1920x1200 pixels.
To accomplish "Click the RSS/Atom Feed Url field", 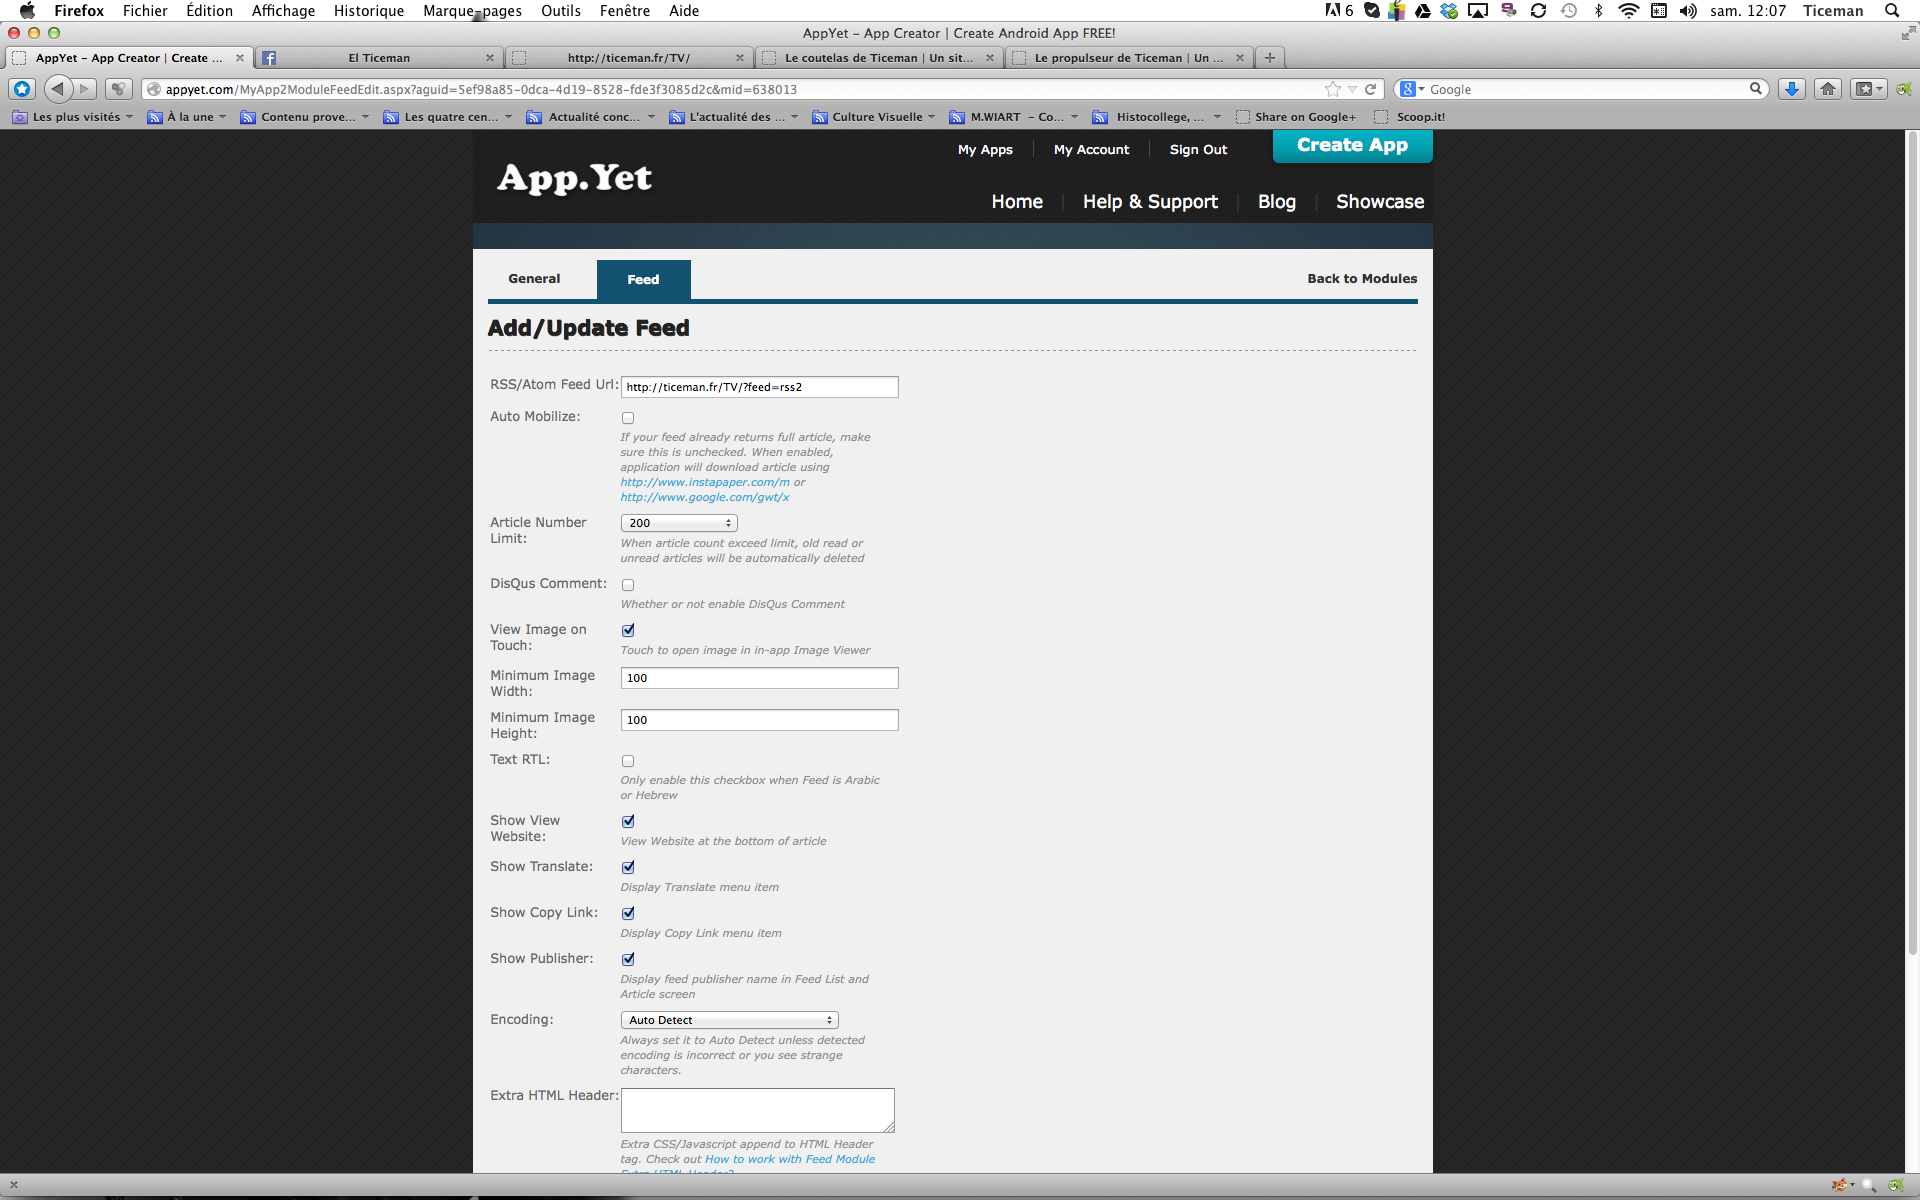I will pyautogui.click(x=760, y=387).
